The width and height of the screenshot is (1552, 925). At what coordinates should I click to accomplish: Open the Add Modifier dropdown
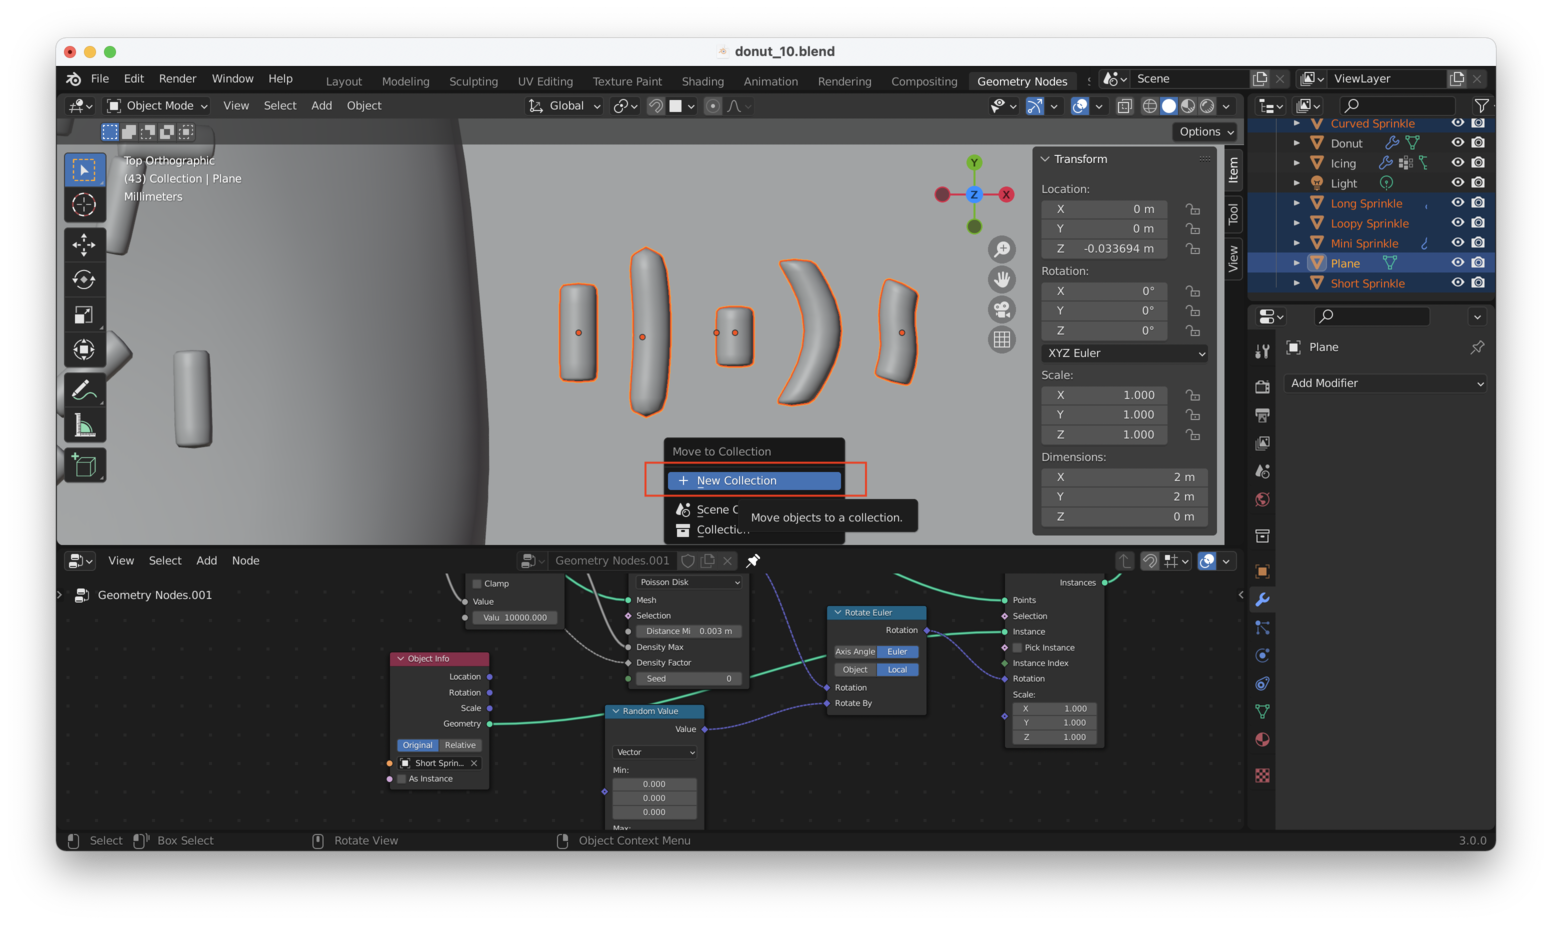[x=1385, y=383]
